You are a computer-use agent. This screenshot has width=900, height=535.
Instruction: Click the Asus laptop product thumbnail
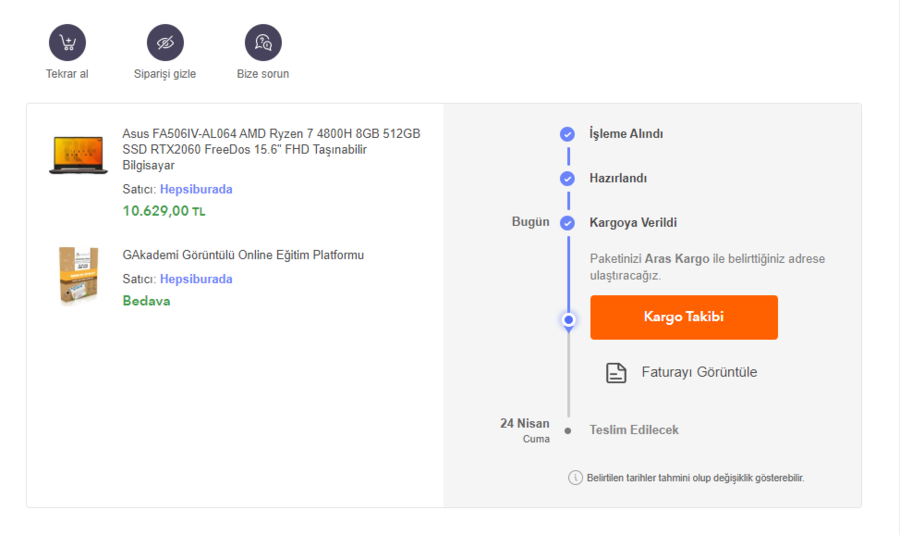coord(78,154)
